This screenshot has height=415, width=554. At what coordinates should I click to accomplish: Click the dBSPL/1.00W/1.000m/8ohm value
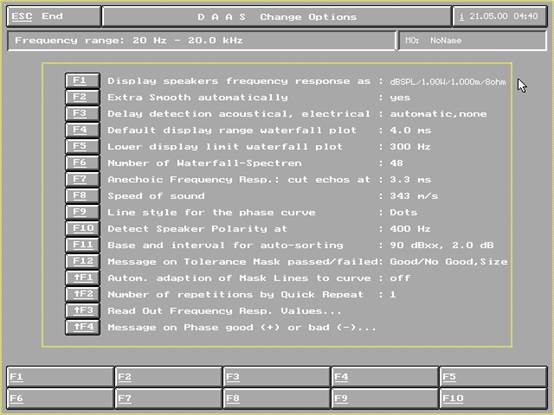(x=448, y=82)
